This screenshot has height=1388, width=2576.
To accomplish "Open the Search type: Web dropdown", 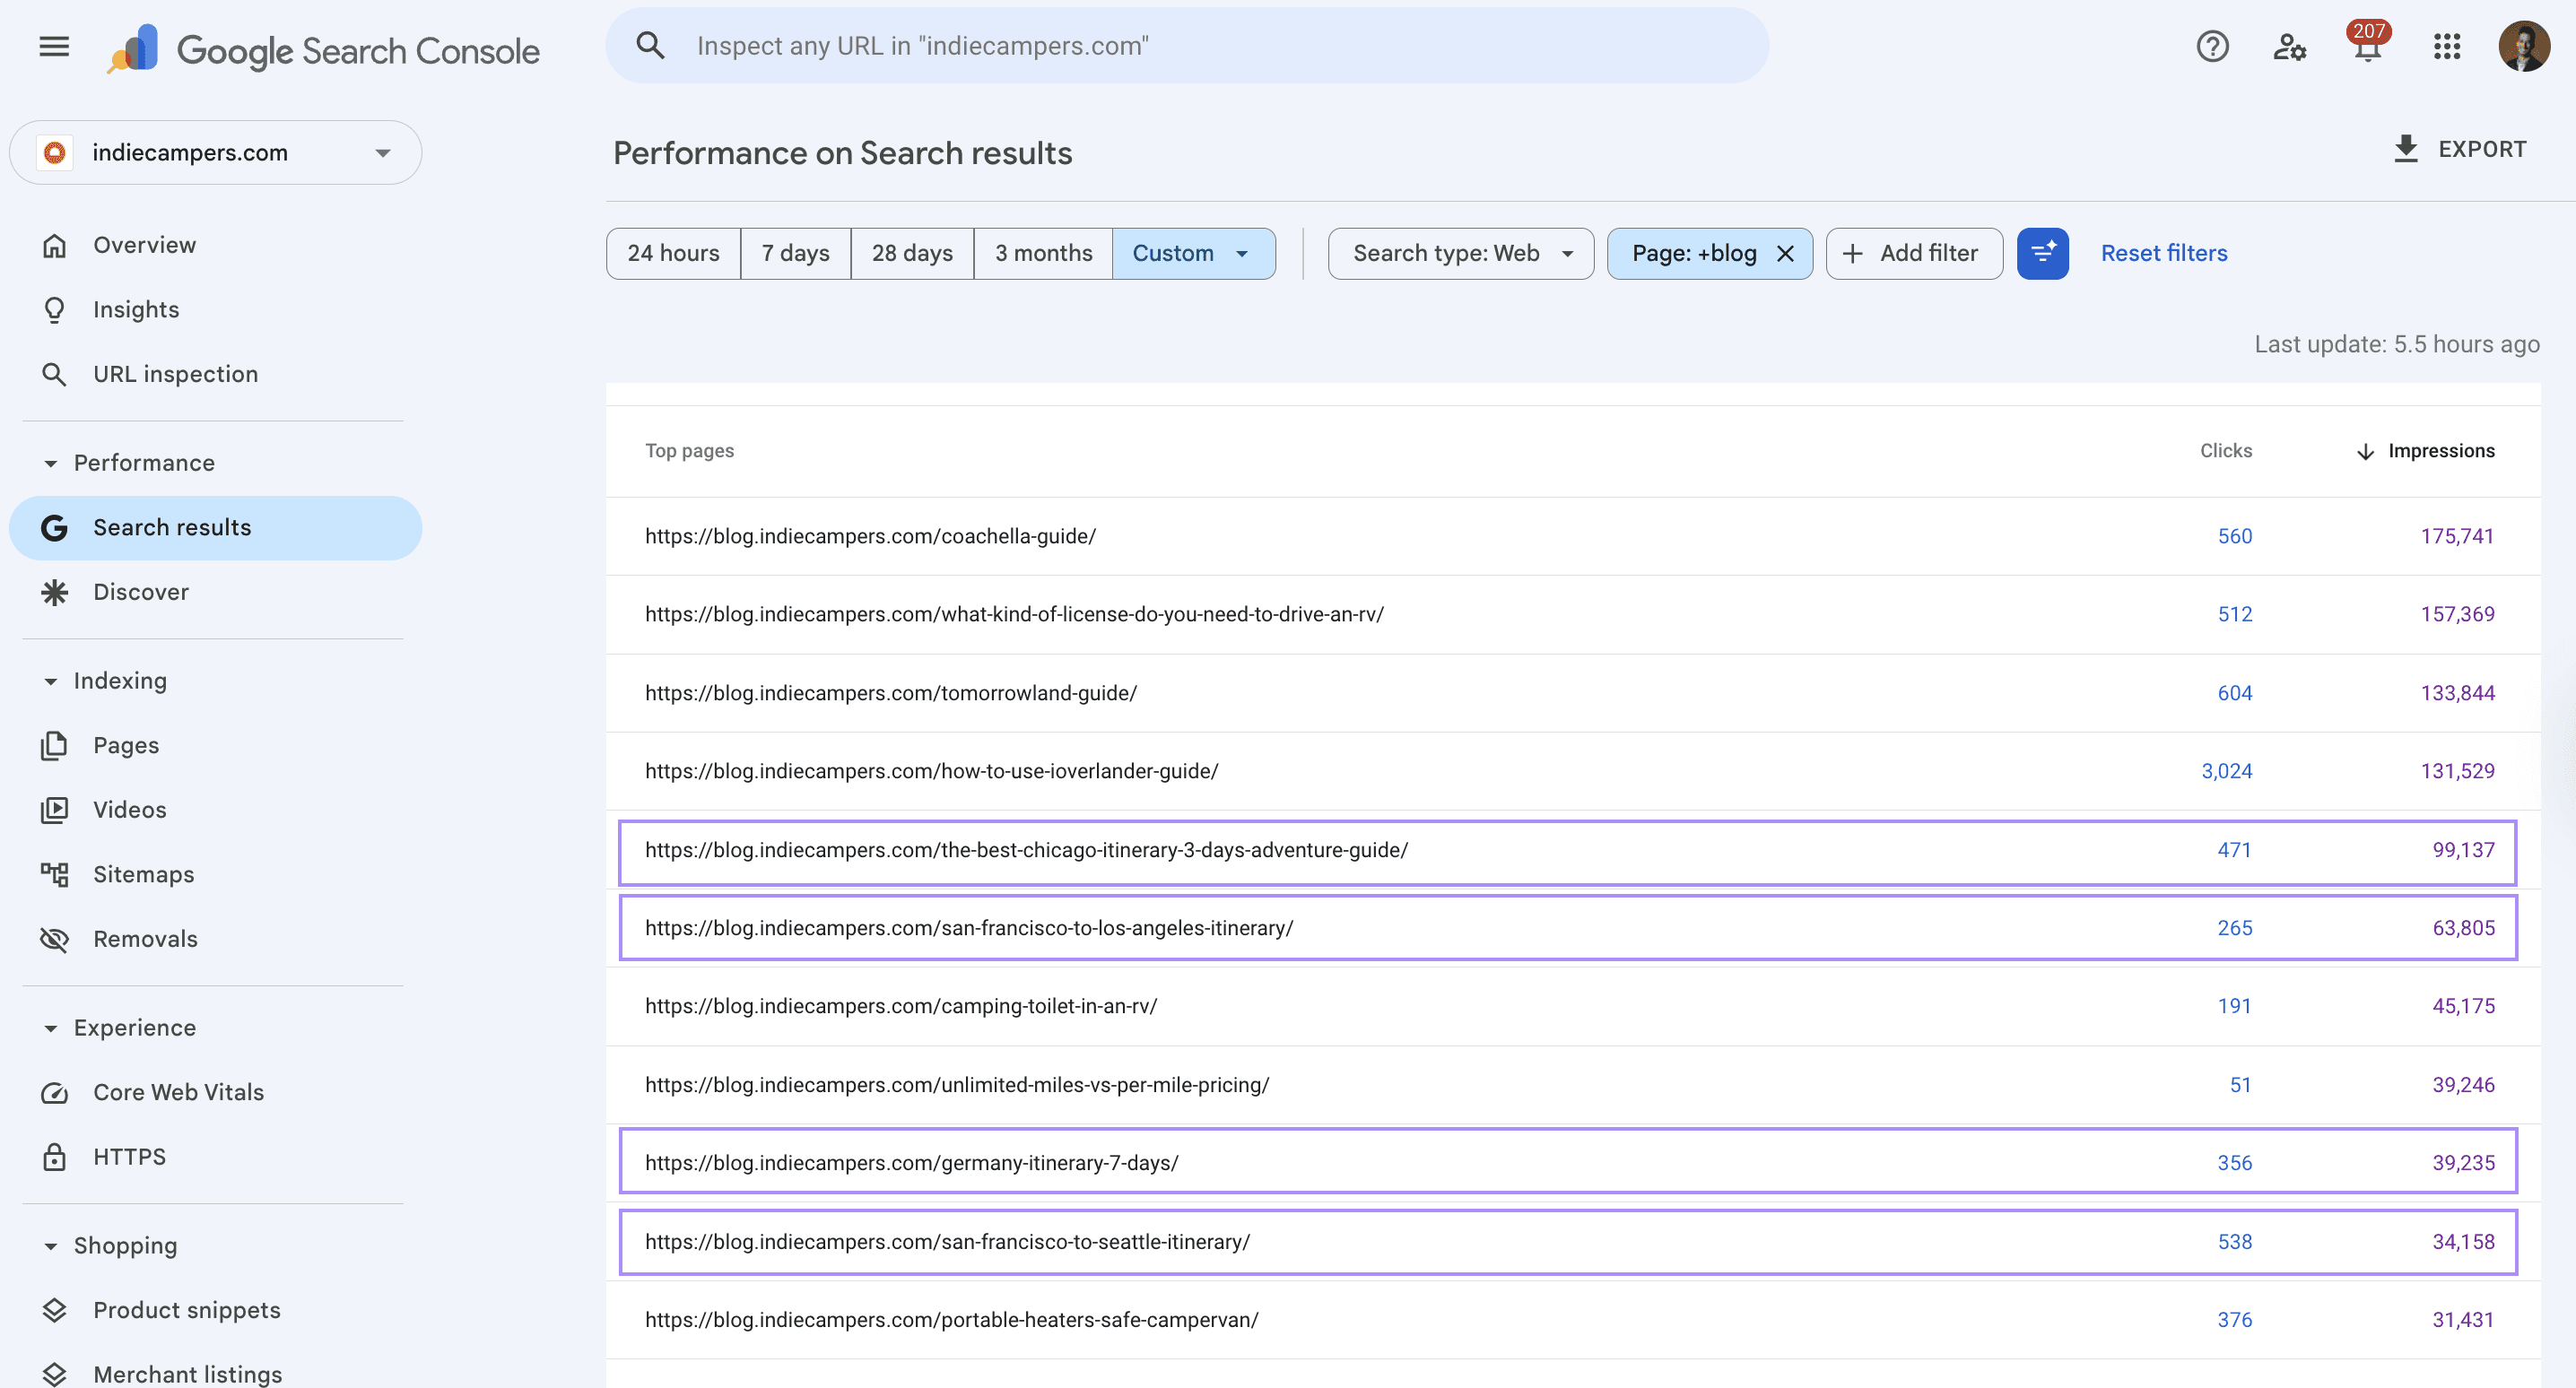I will click(x=1460, y=253).
